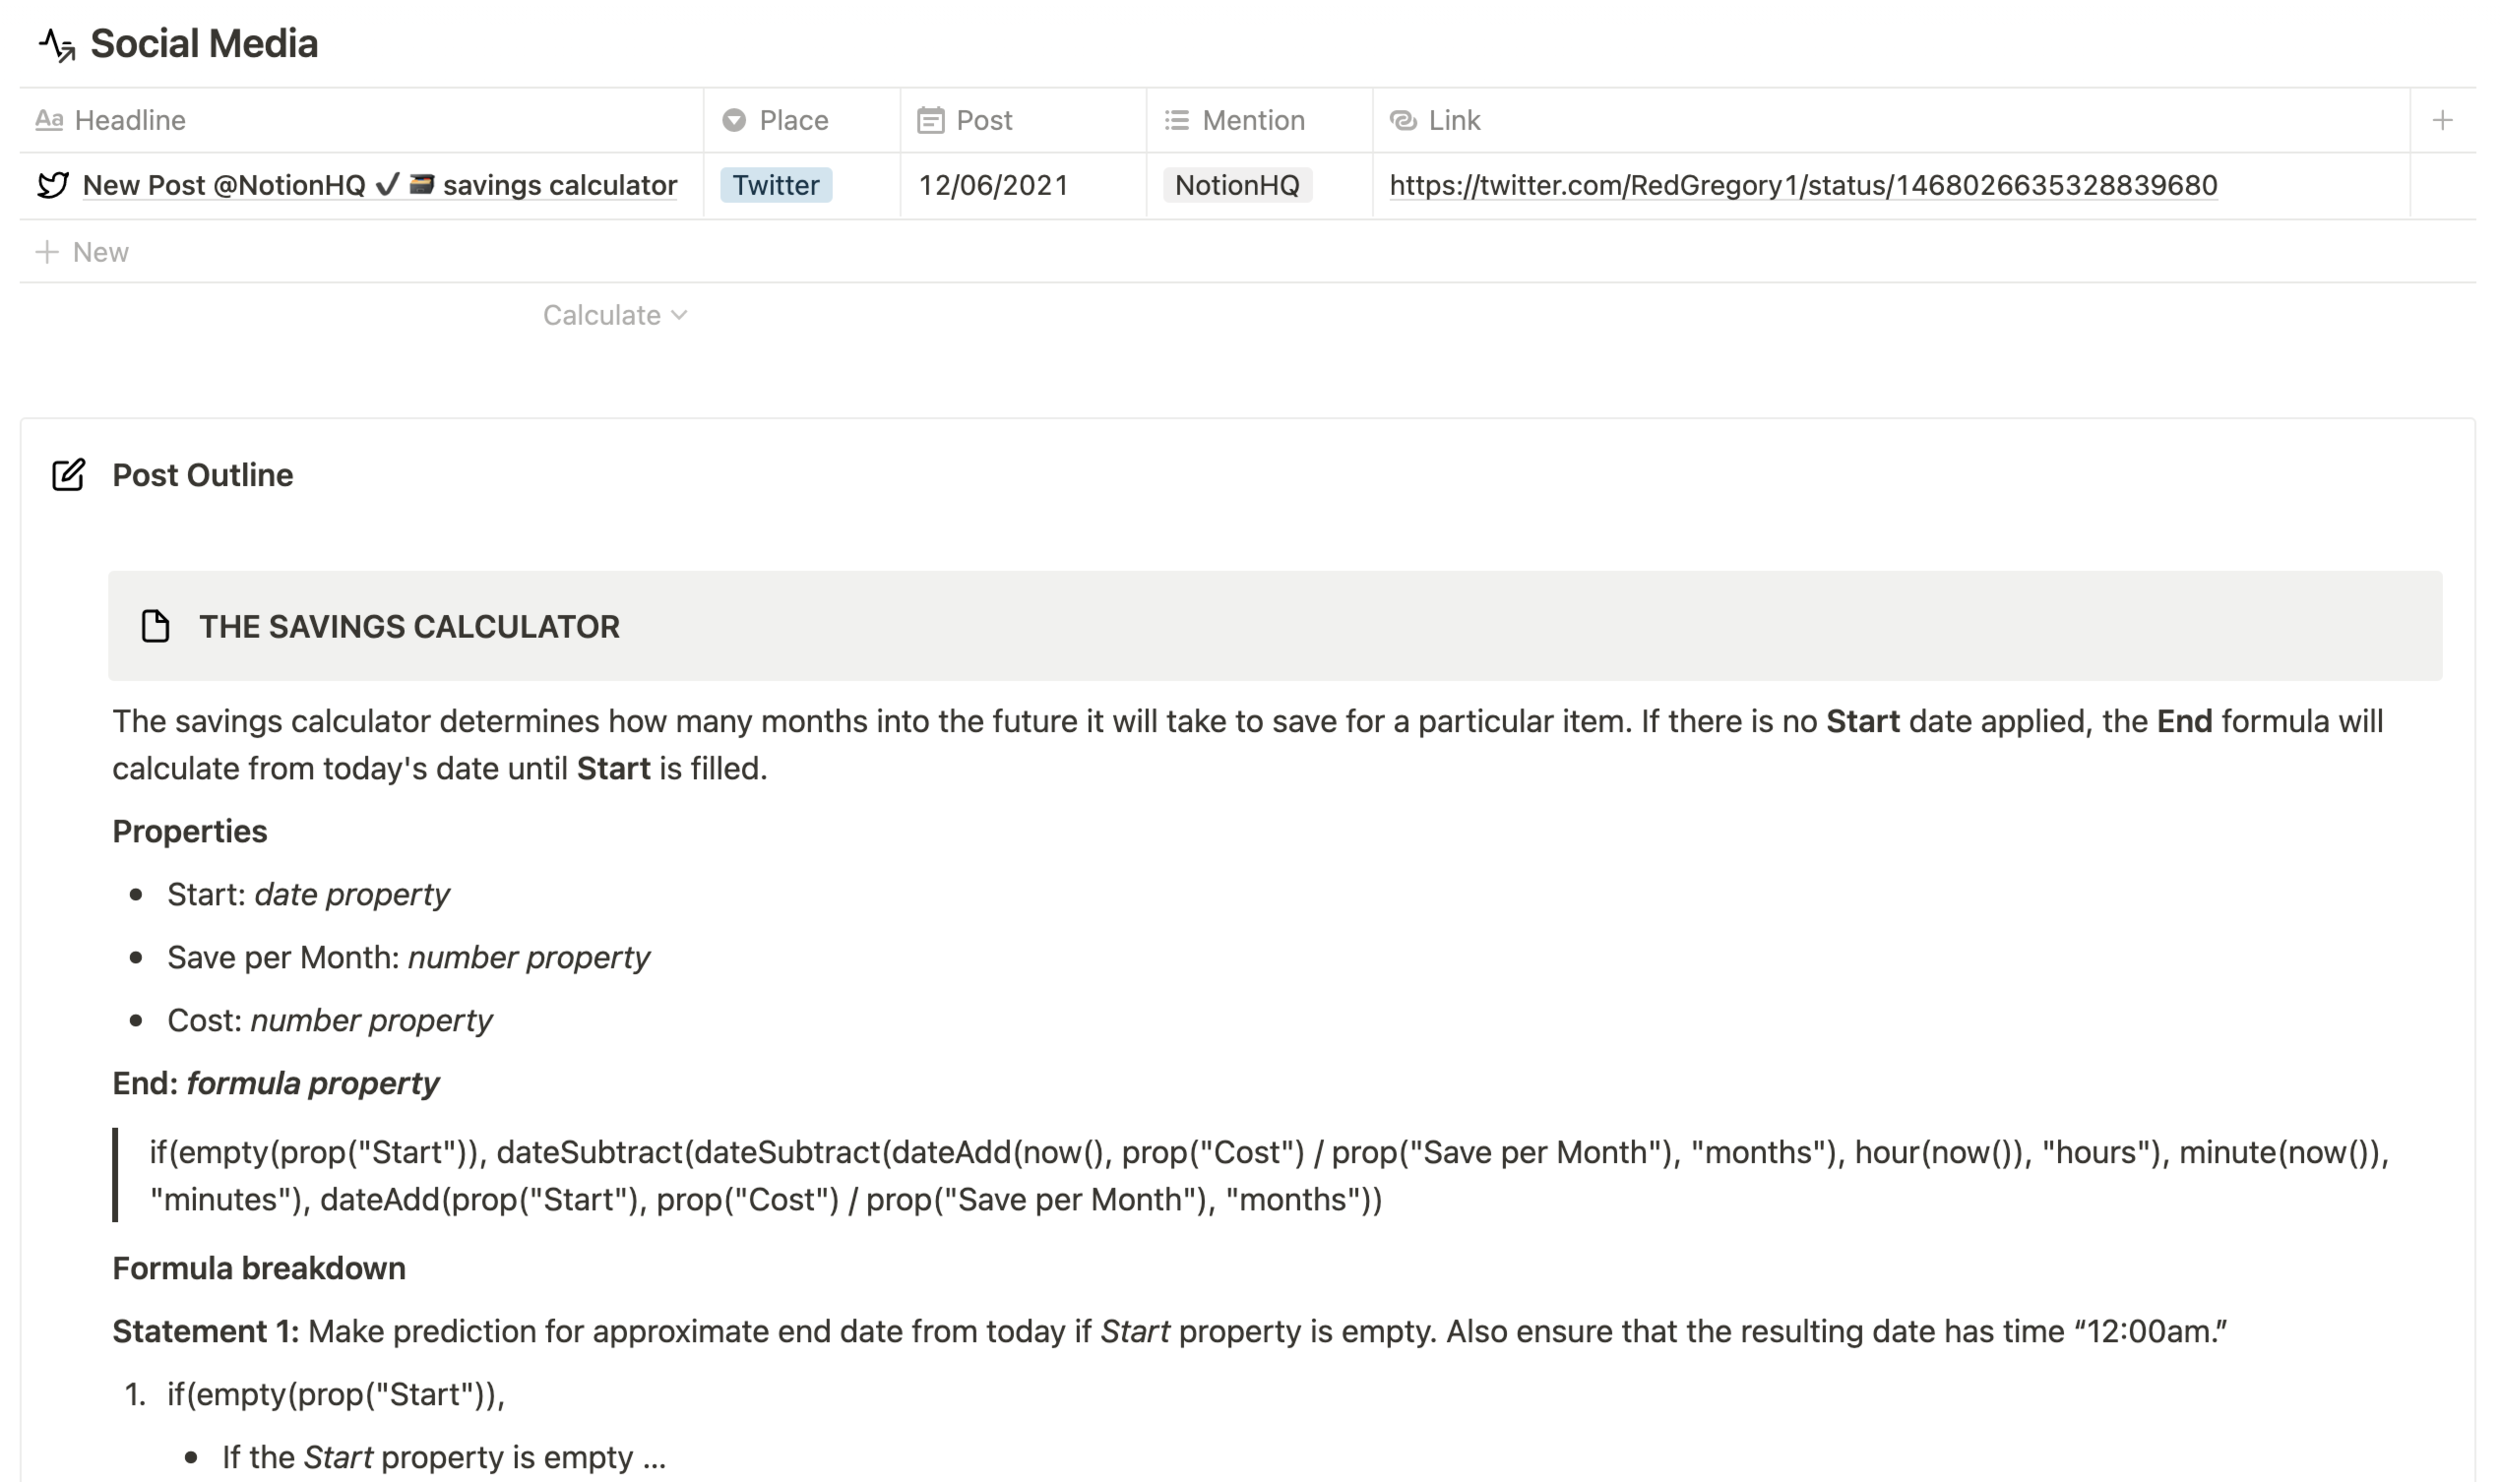The height and width of the screenshot is (1482, 2500).
Task: Expand the Calculate dropdown
Action: click(x=614, y=315)
